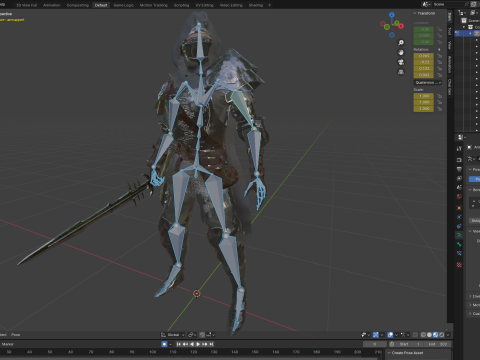Select rendered viewport shading

441,335
